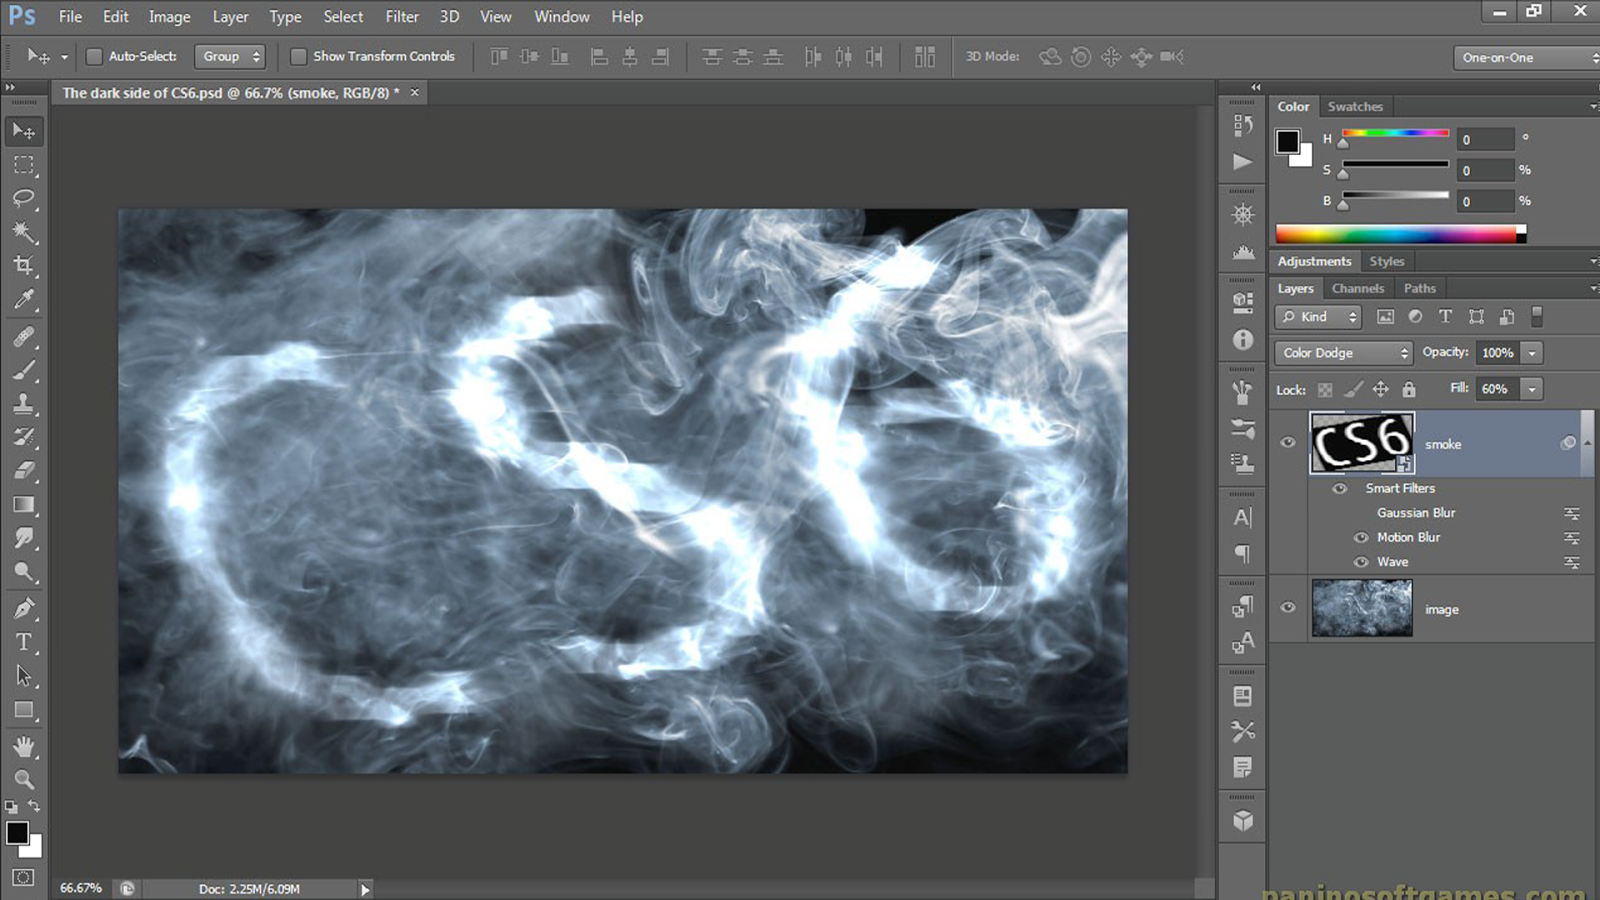Enable Show Transform Controls checkbox
This screenshot has width=1600, height=900.
click(298, 57)
